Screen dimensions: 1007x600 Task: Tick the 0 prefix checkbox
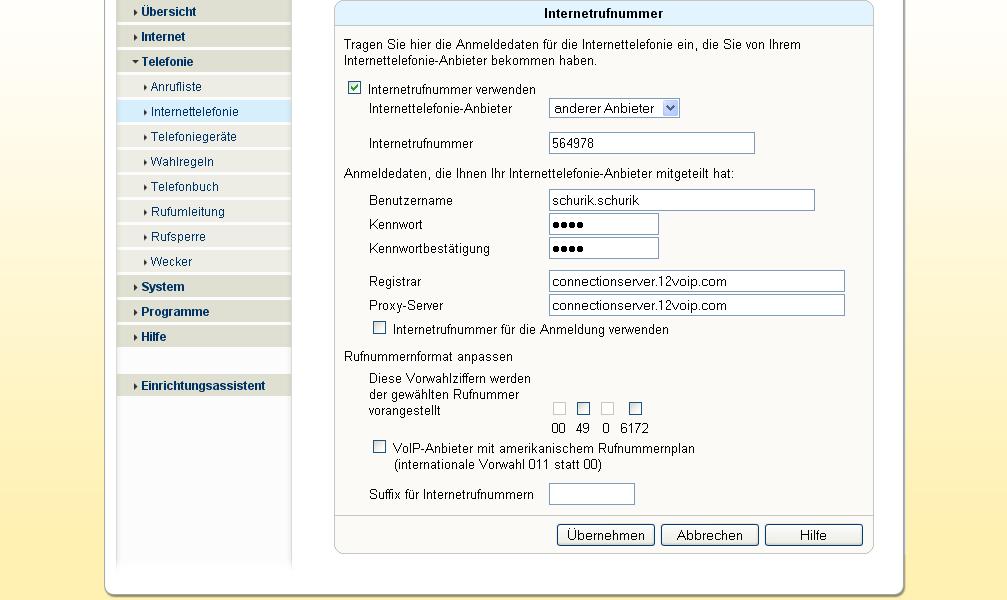(608, 409)
